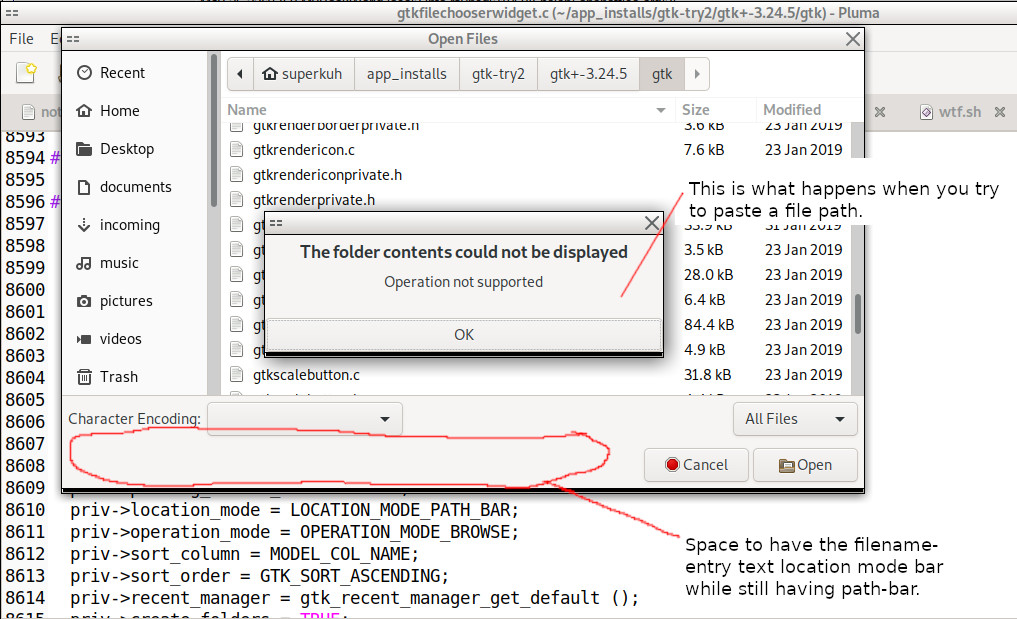Select music folder in sidebar

click(107, 263)
